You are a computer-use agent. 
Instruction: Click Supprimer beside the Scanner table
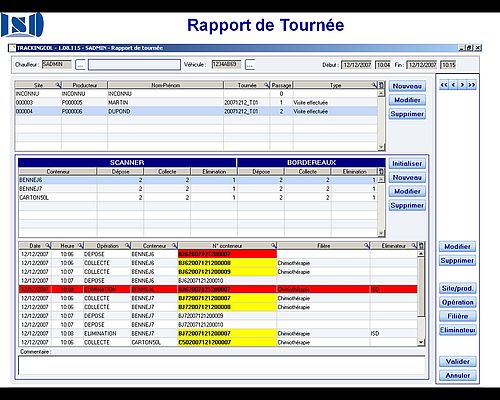tap(407, 206)
